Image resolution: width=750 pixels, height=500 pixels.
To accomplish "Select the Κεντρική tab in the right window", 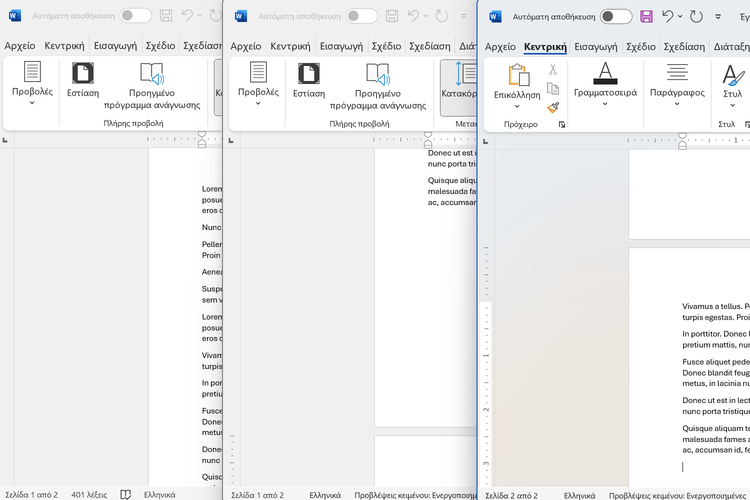I will [545, 47].
